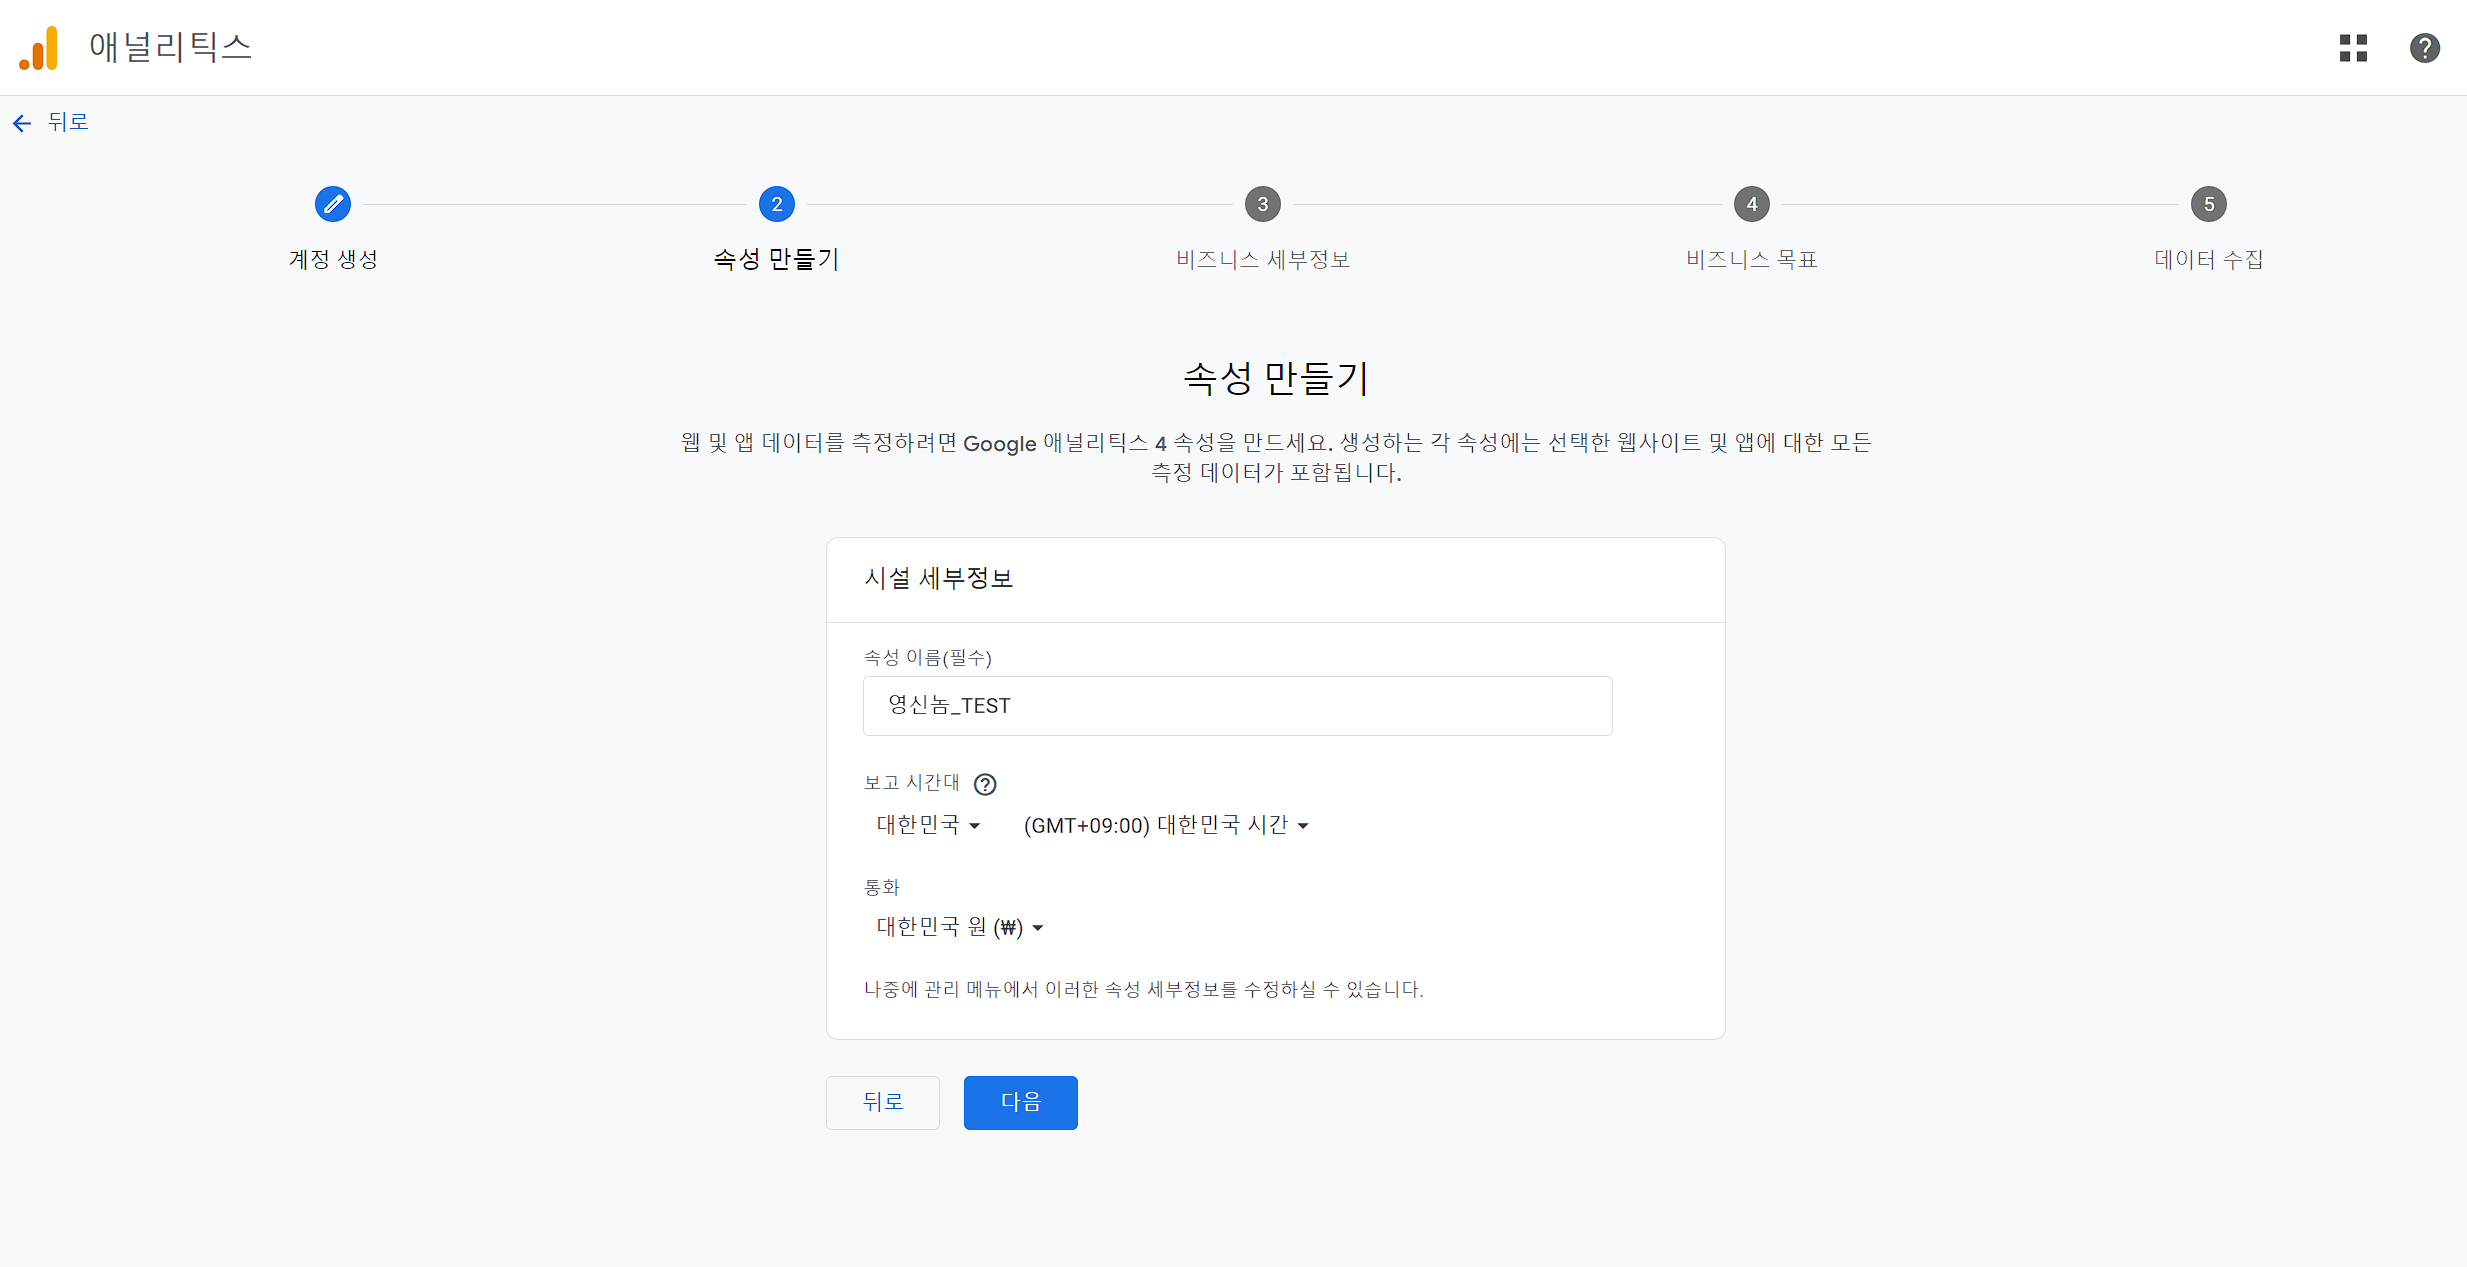Screen dimensions: 2467x1267
Task: Click the step 4 circle icon
Action: 1751,204
